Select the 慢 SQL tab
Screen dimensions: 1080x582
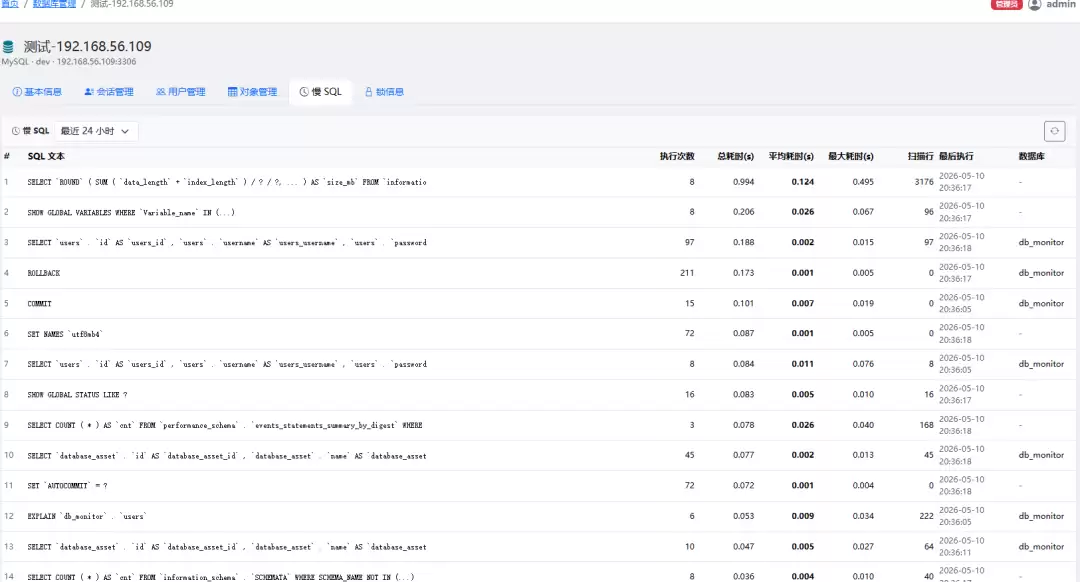[x=320, y=92]
